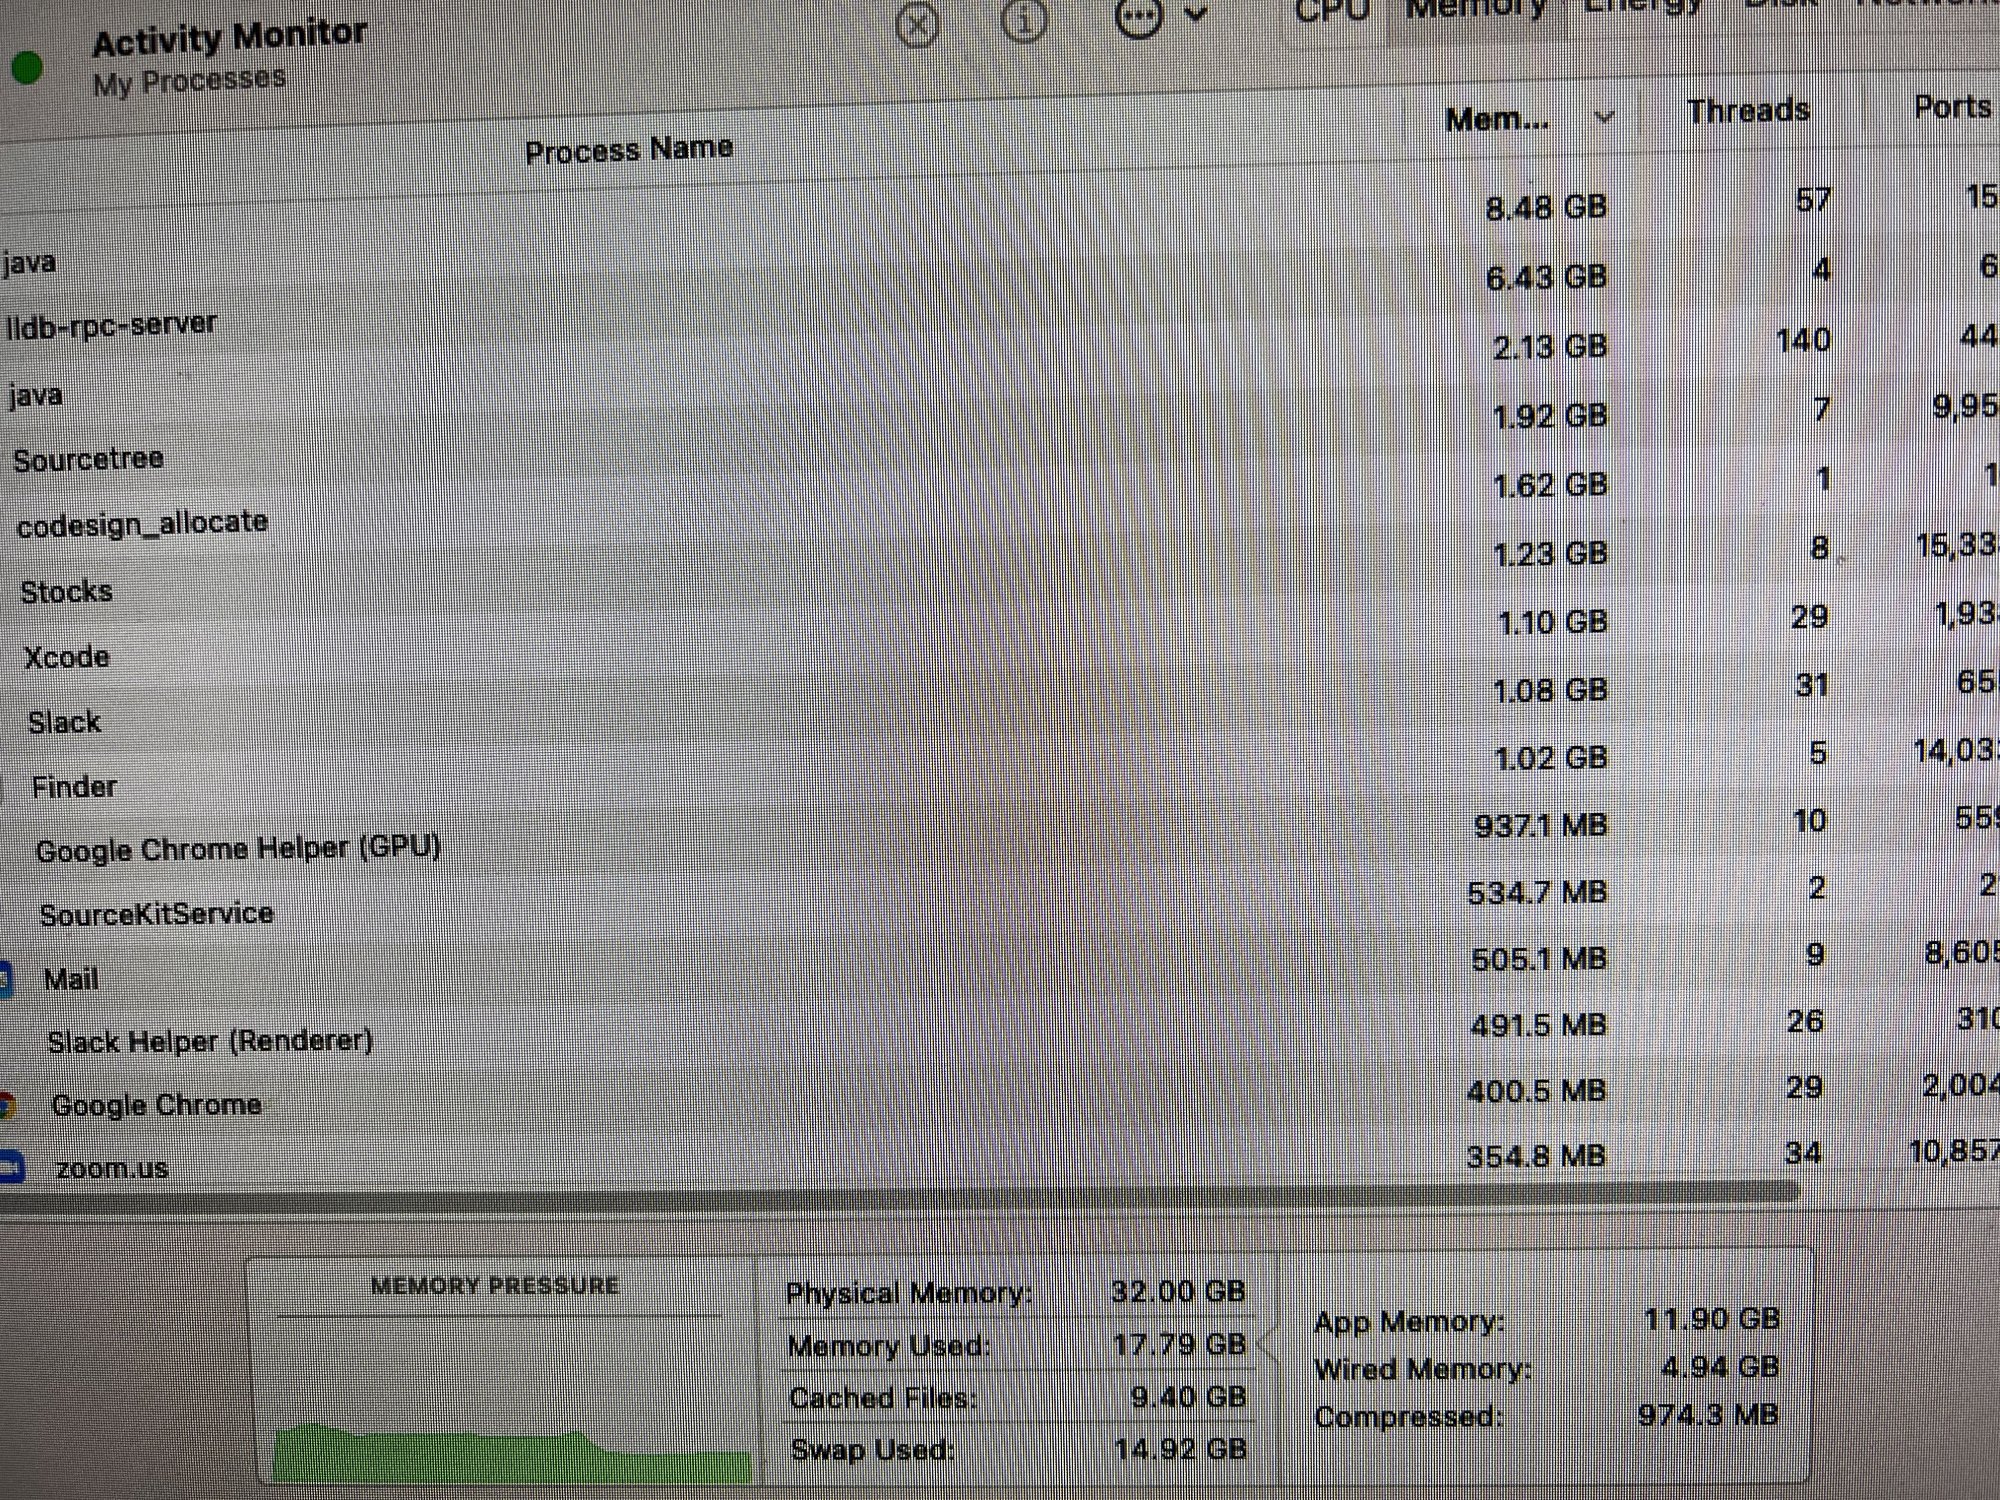Click the 400.5 MB memory value

click(1536, 1091)
